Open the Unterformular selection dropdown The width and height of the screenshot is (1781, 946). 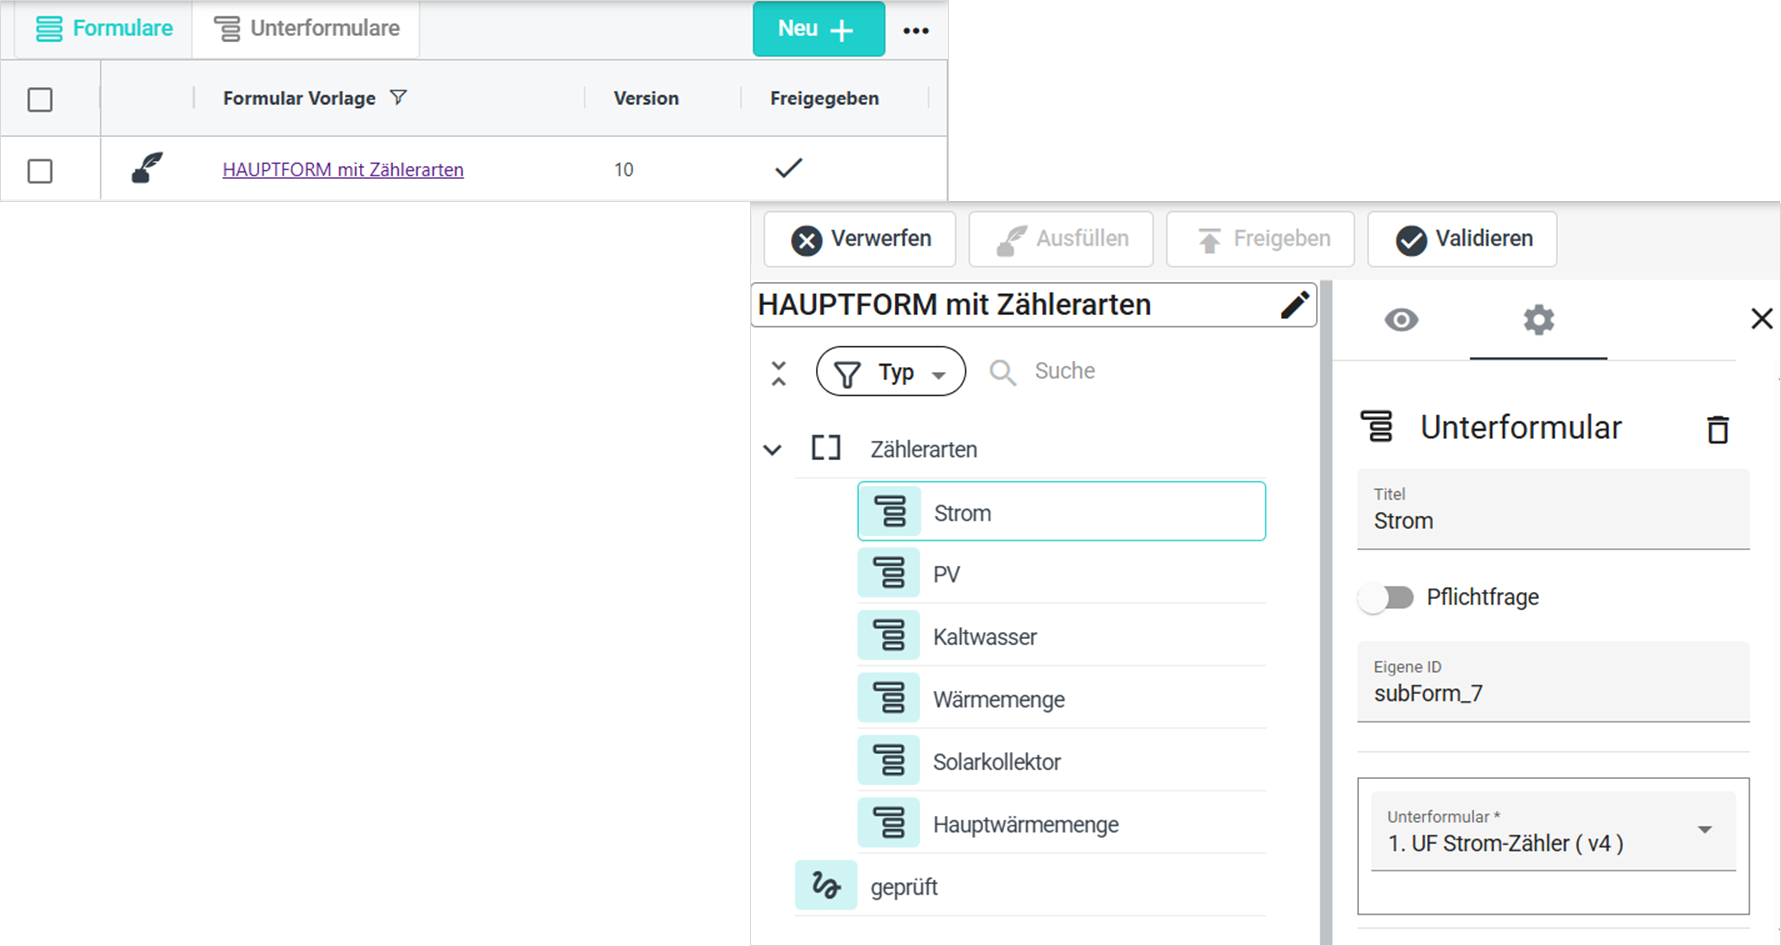pyautogui.click(x=1553, y=831)
